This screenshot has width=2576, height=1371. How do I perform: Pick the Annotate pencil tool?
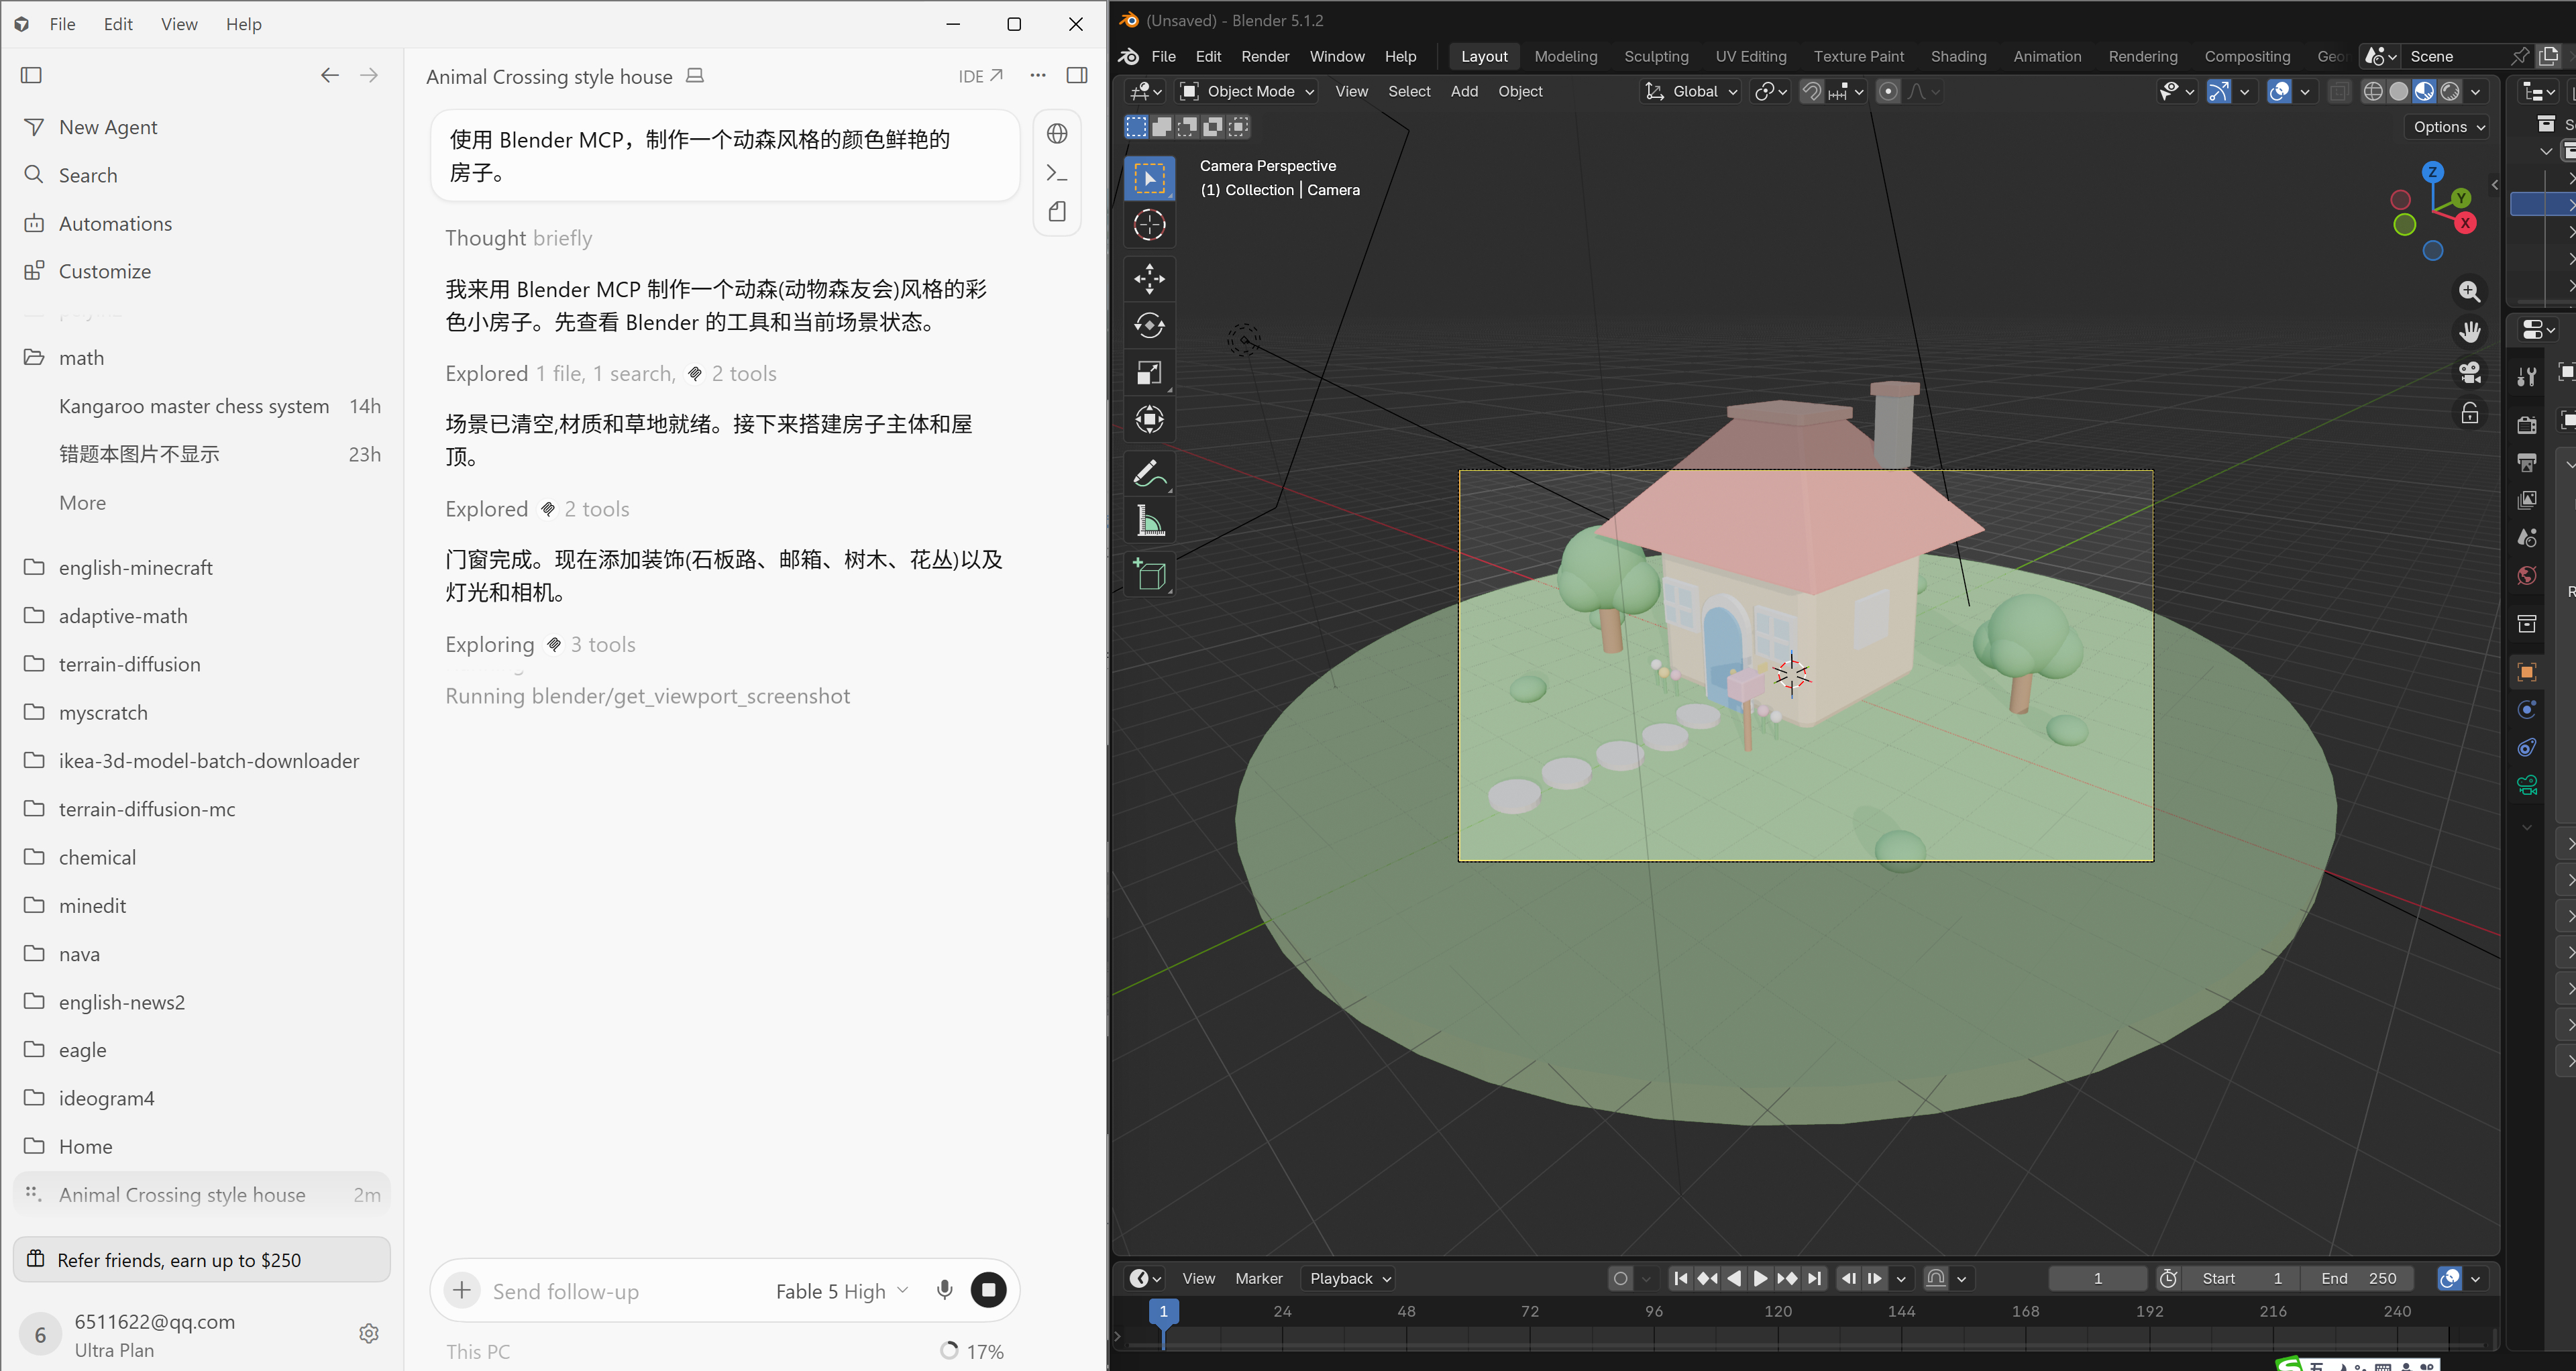pos(1149,474)
